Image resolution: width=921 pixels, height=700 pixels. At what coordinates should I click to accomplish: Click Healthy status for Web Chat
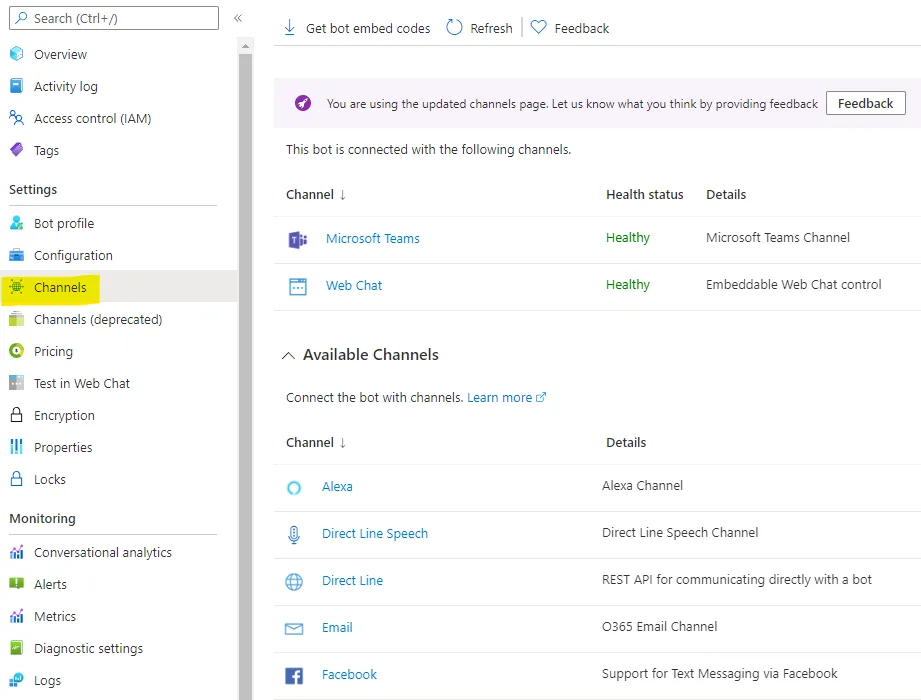628,285
